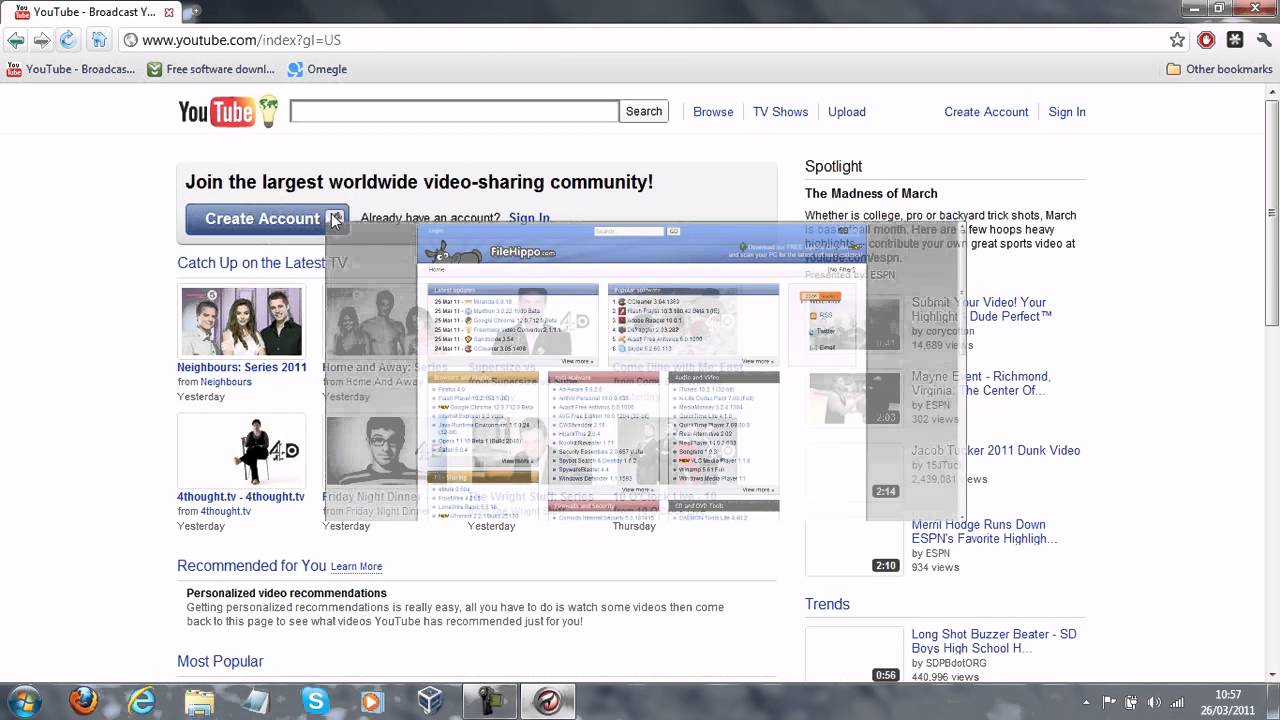Click the page vertical scrollbar thumb

1272,212
